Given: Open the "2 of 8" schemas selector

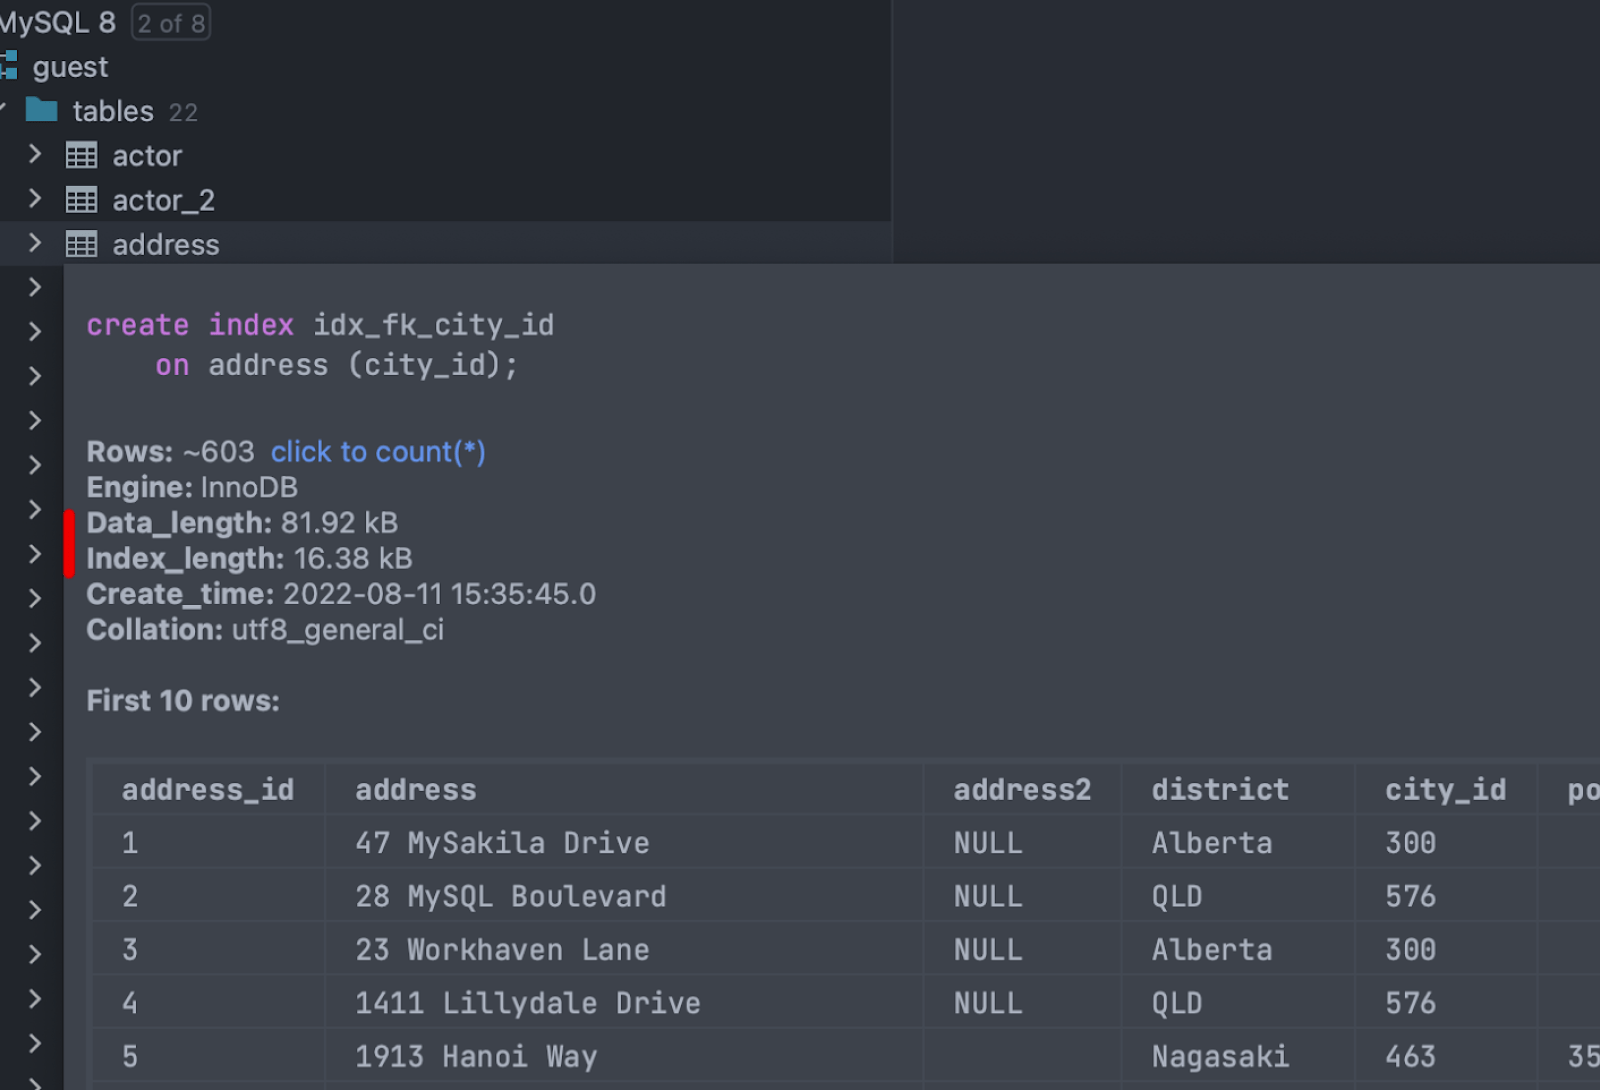Looking at the screenshot, I should point(171,23).
